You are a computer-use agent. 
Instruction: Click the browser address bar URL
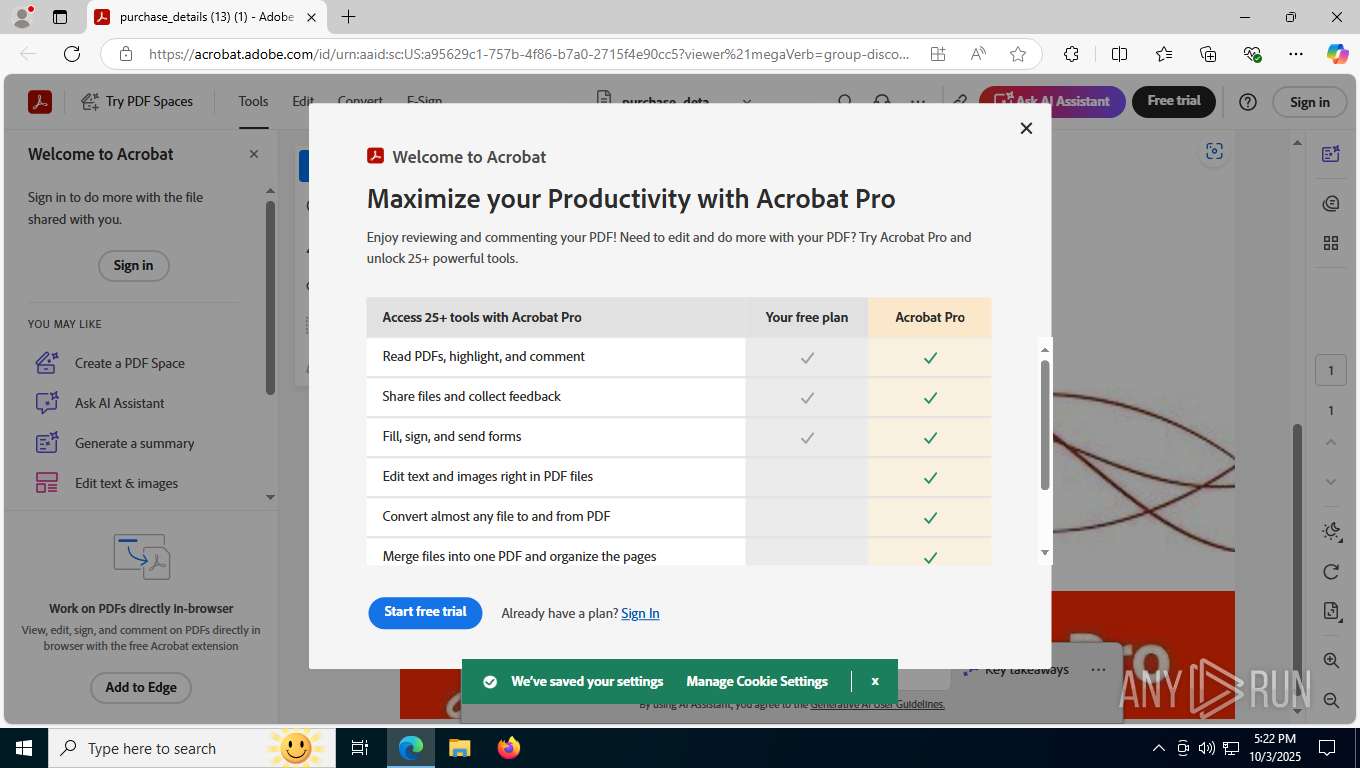529,54
